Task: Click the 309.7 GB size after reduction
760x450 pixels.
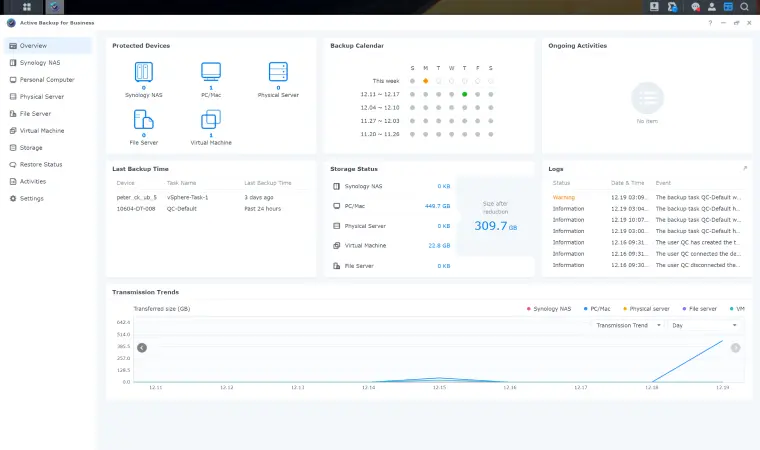Action: point(495,226)
